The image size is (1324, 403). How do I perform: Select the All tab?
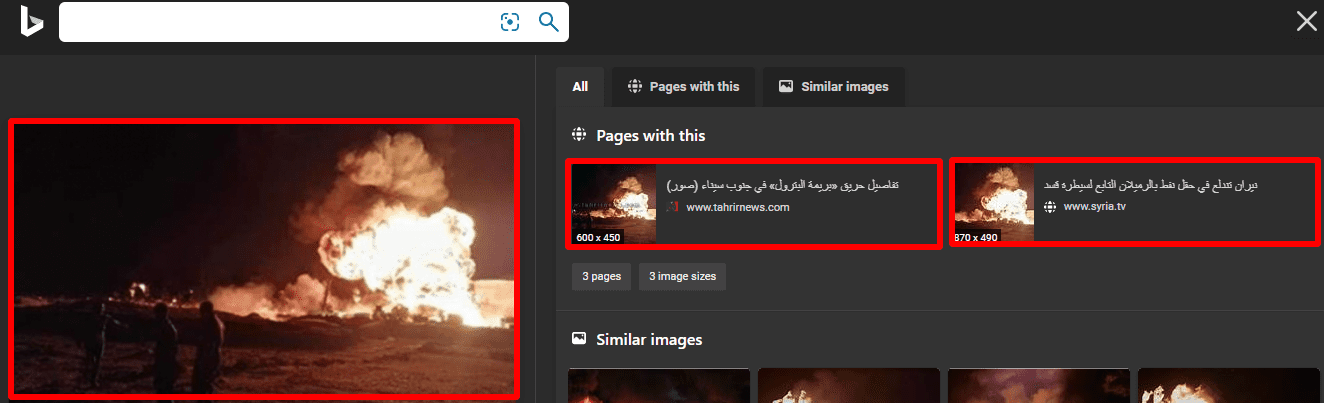click(x=580, y=87)
